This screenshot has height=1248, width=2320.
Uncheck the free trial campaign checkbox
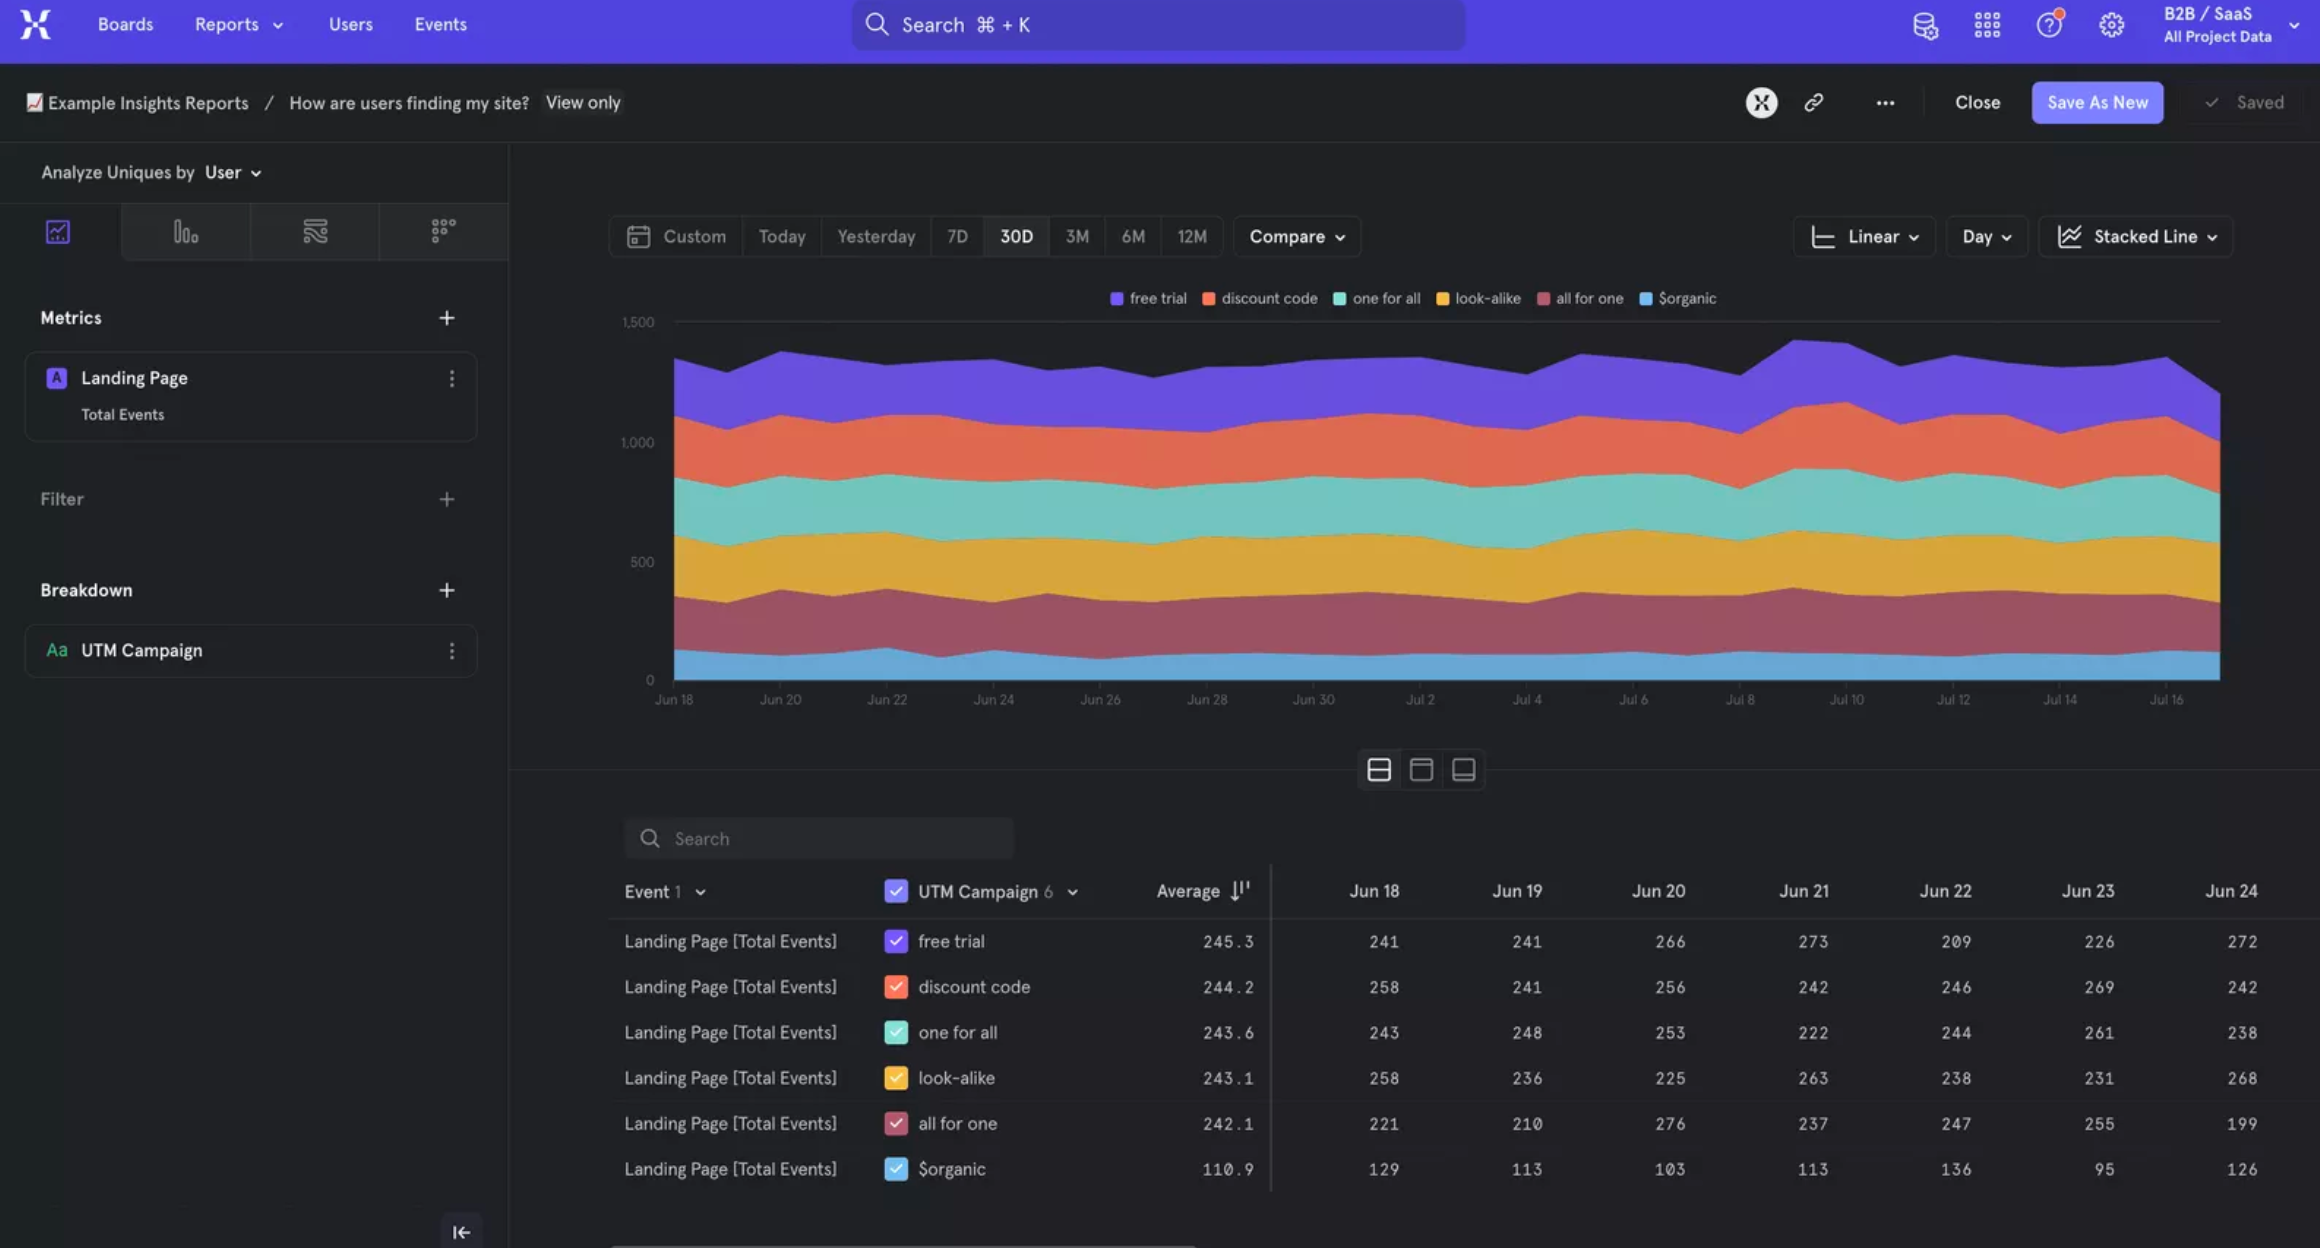(896, 941)
